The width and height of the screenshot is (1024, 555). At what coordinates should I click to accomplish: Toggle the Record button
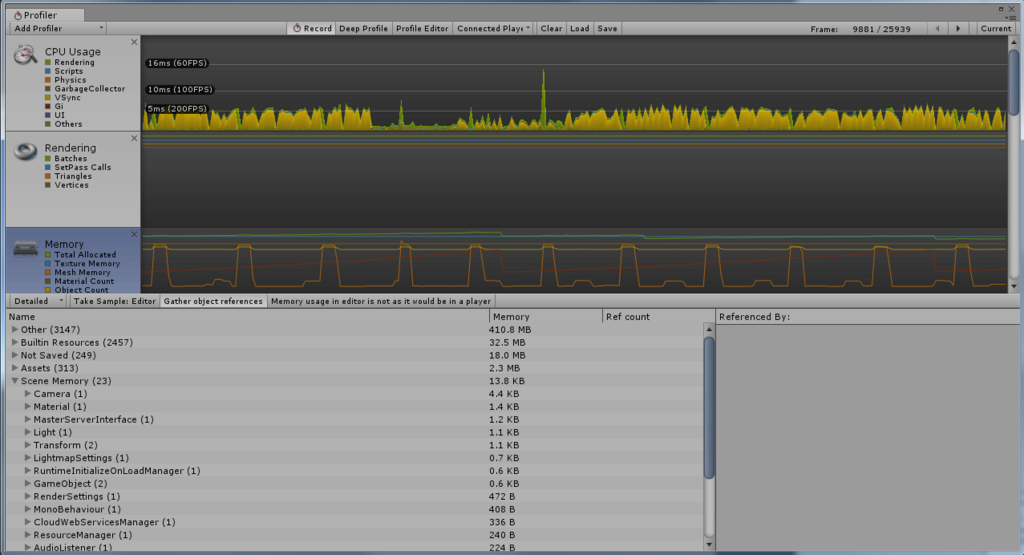pos(312,28)
